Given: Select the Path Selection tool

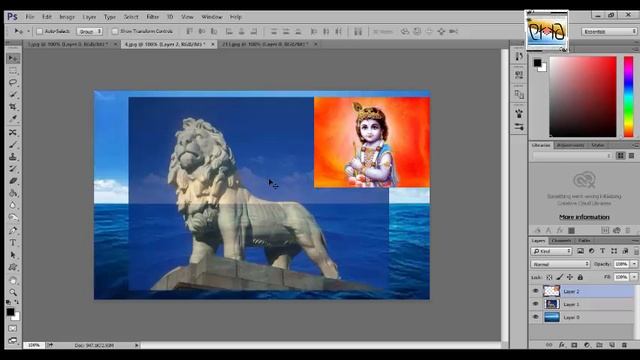Looking at the screenshot, I should 13,255.
